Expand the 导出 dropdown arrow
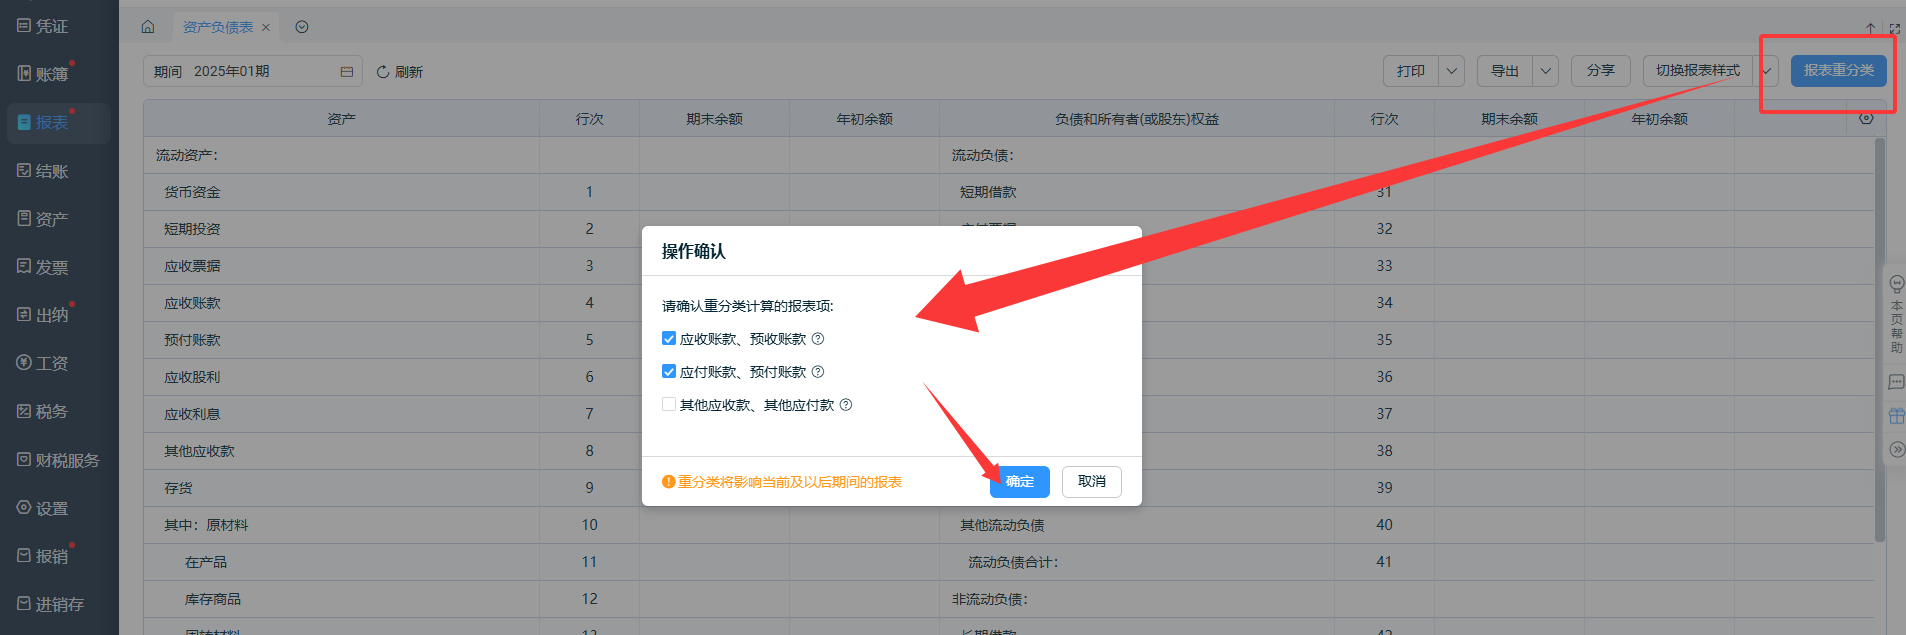Image resolution: width=1906 pixels, height=635 pixels. (1545, 71)
